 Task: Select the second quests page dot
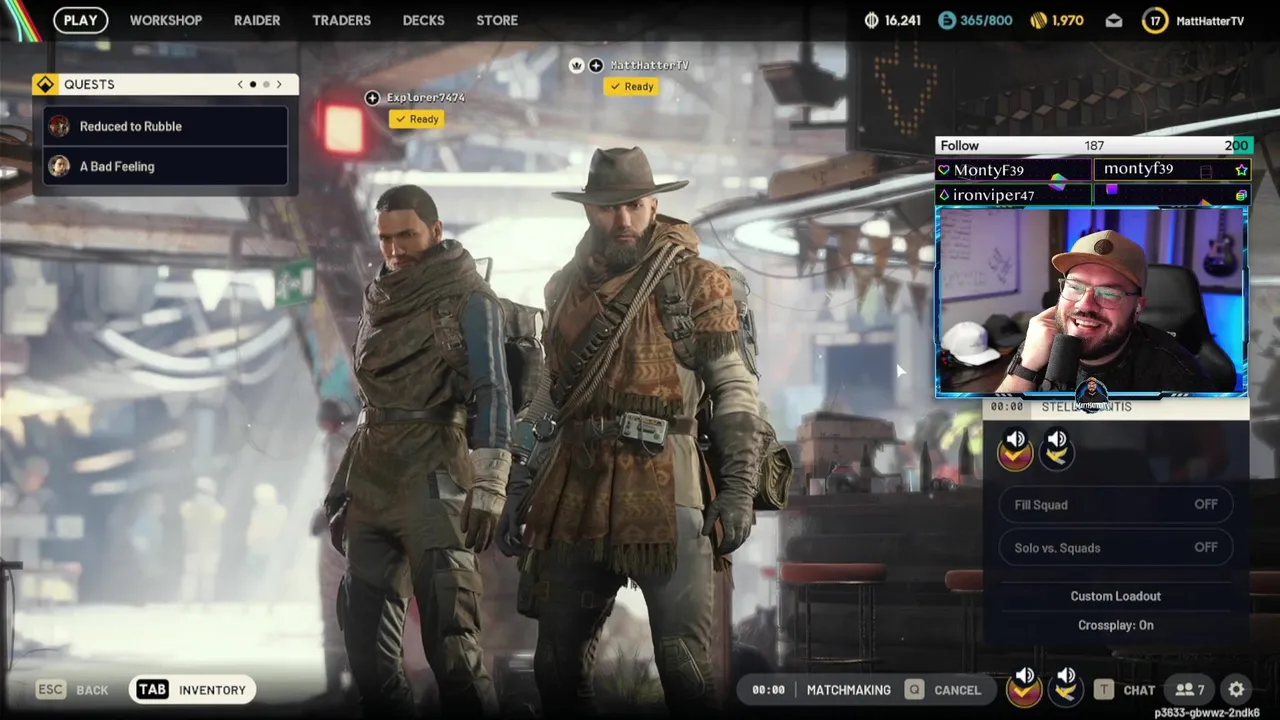[x=266, y=85]
